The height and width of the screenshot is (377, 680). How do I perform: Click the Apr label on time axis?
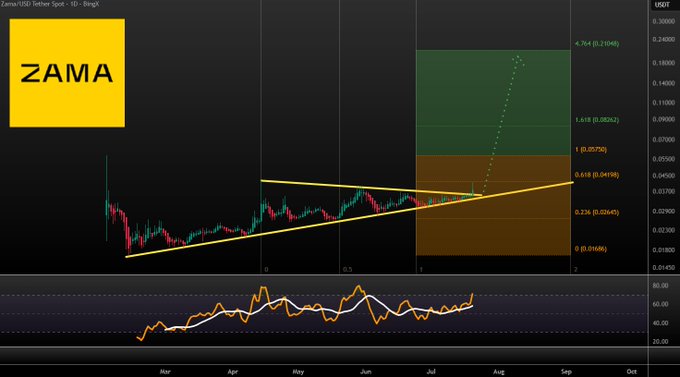(233, 372)
